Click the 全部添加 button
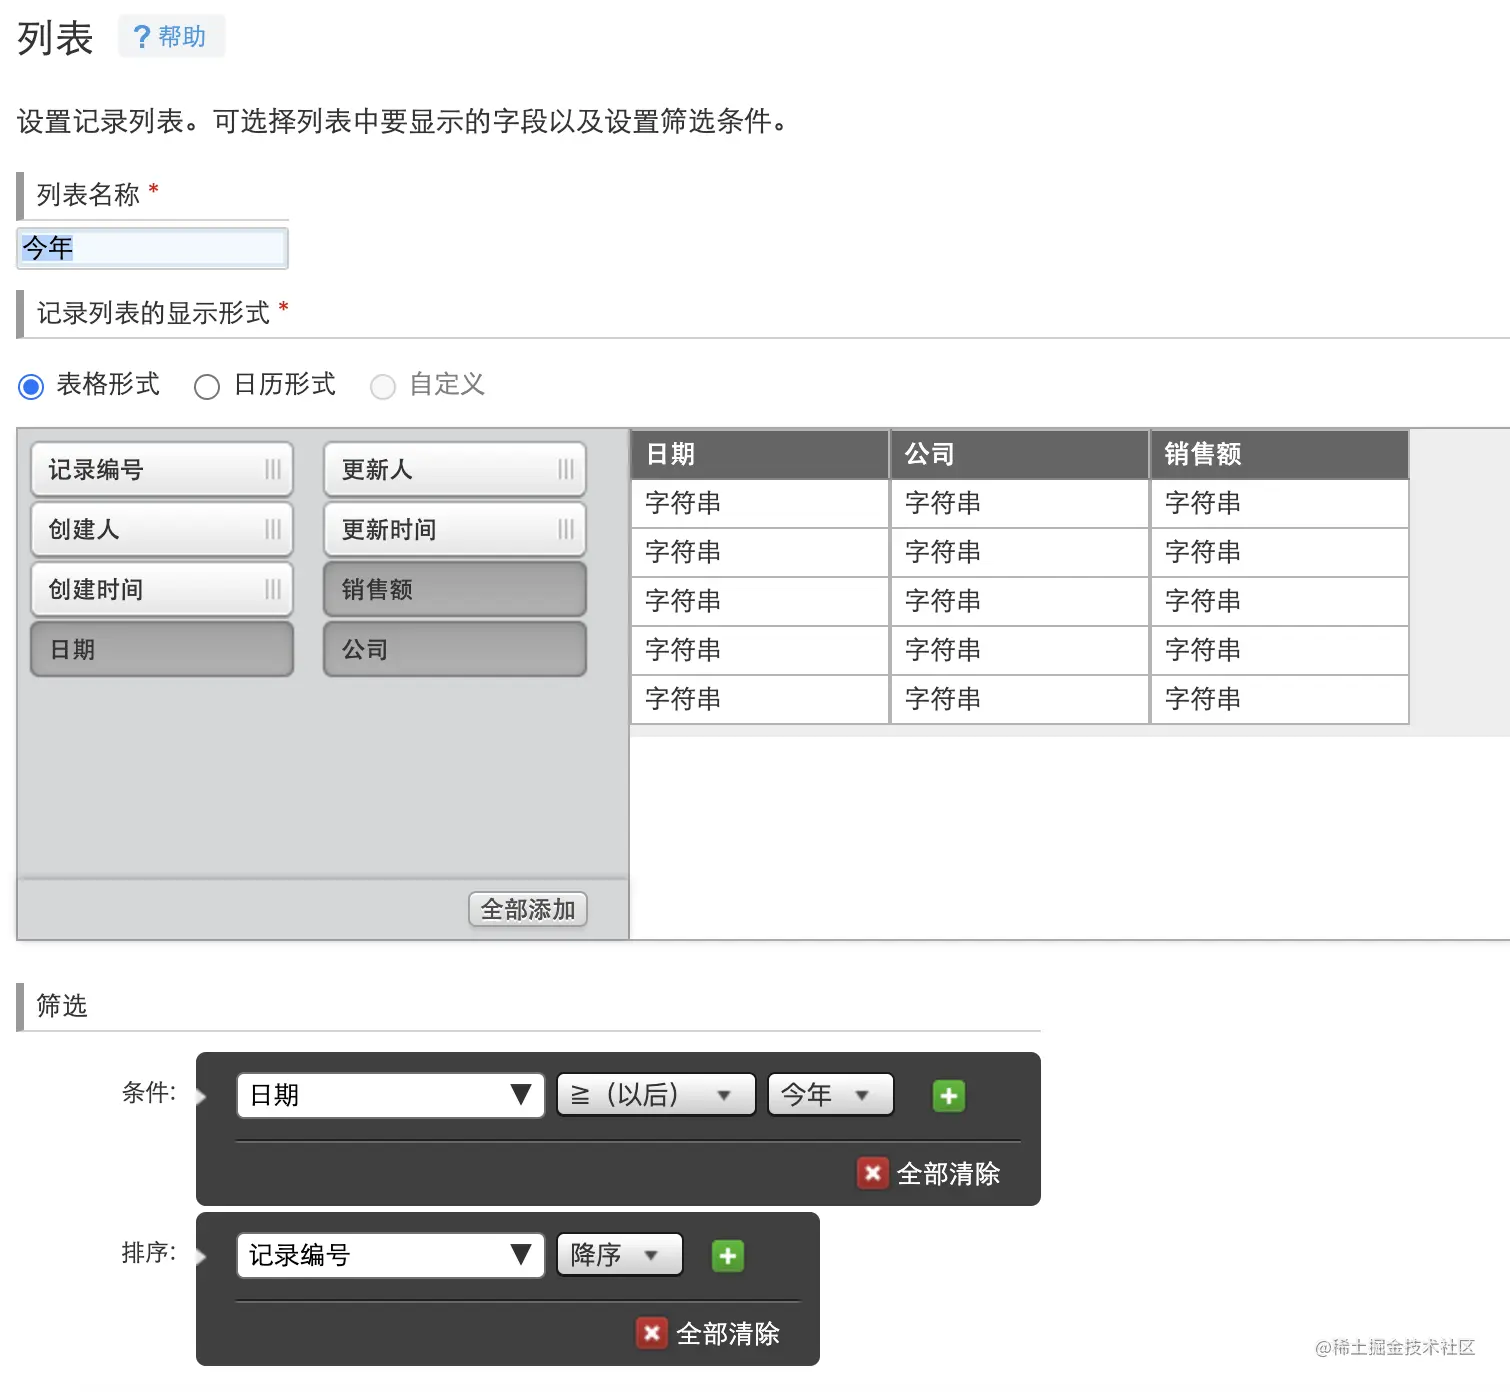The width and height of the screenshot is (1510, 1392). pyautogui.click(x=528, y=909)
